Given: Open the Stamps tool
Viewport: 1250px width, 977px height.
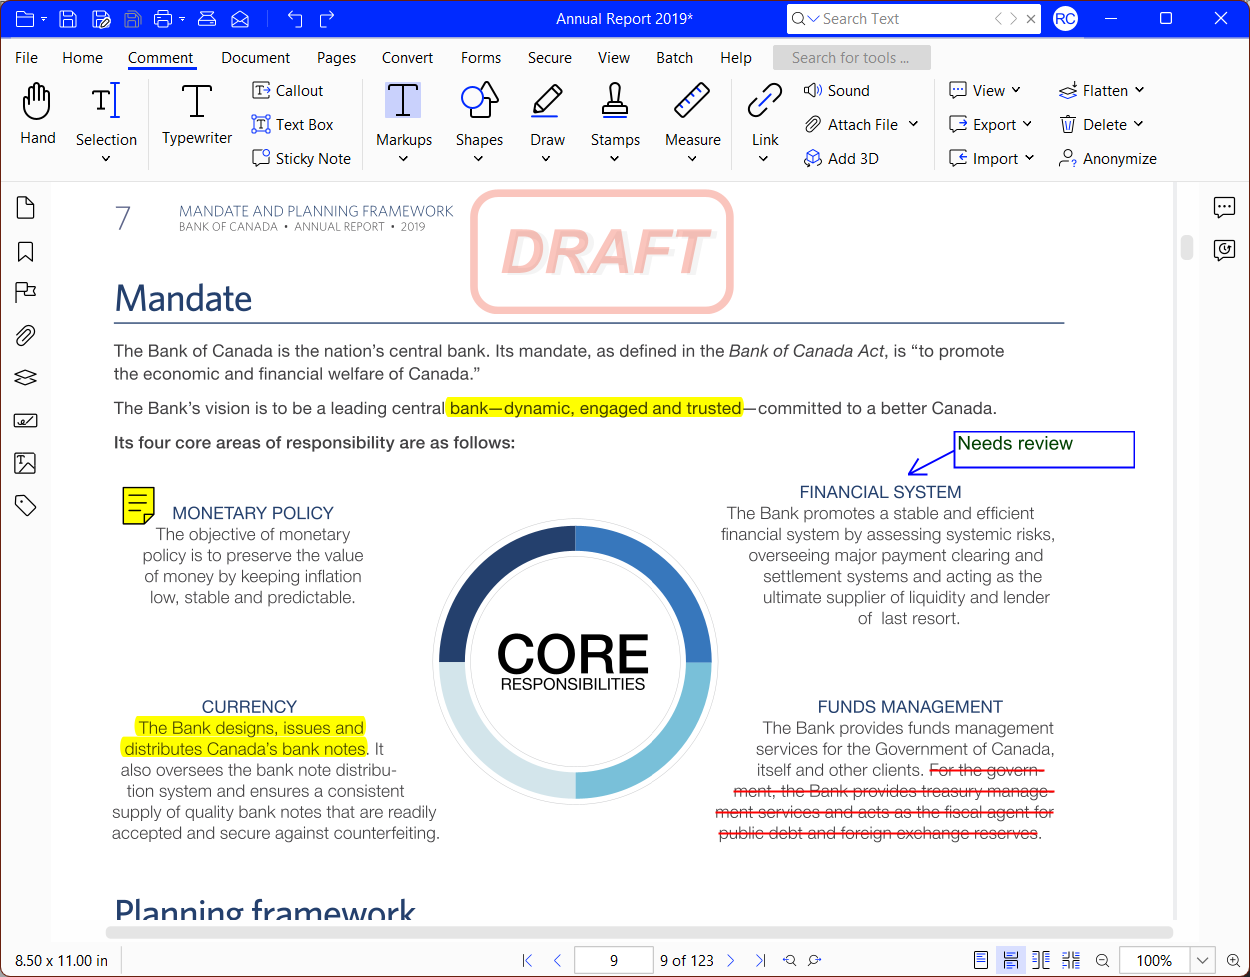Looking at the screenshot, I should pyautogui.click(x=615, y=110).
